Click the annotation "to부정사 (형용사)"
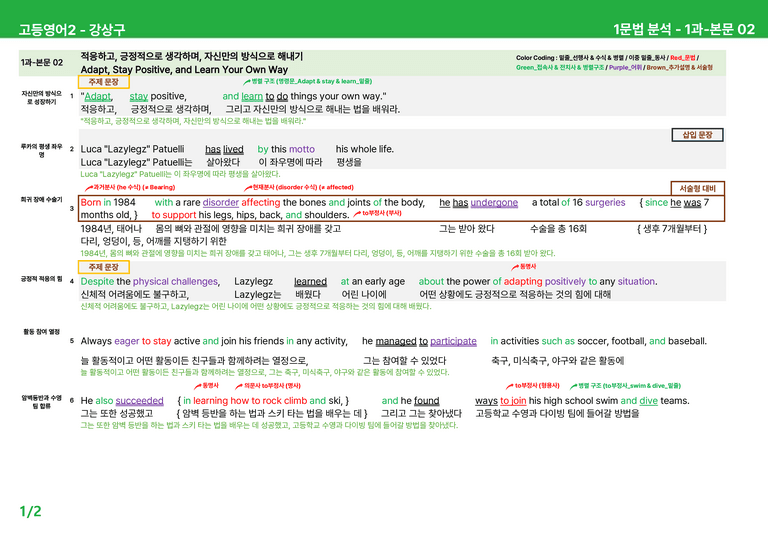This screenshot has width=768, height=543. 533,386
